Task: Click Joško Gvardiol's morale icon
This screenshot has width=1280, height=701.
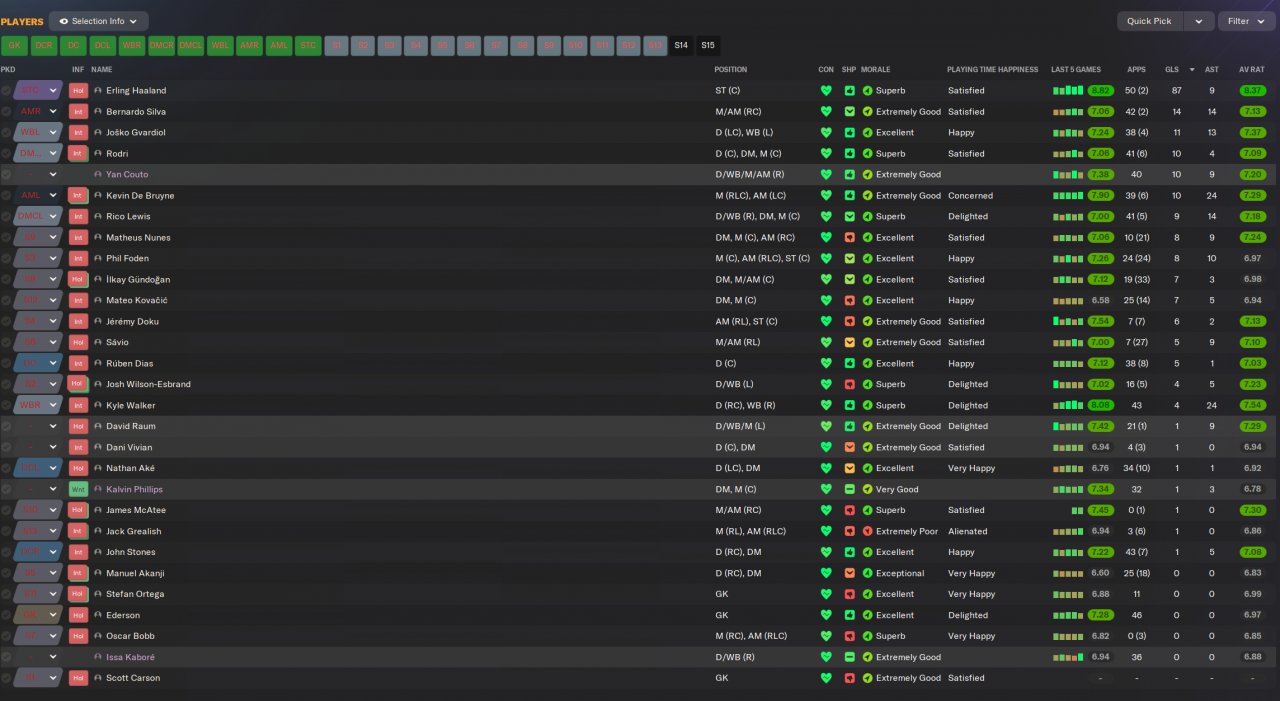Action: (868, 133)
